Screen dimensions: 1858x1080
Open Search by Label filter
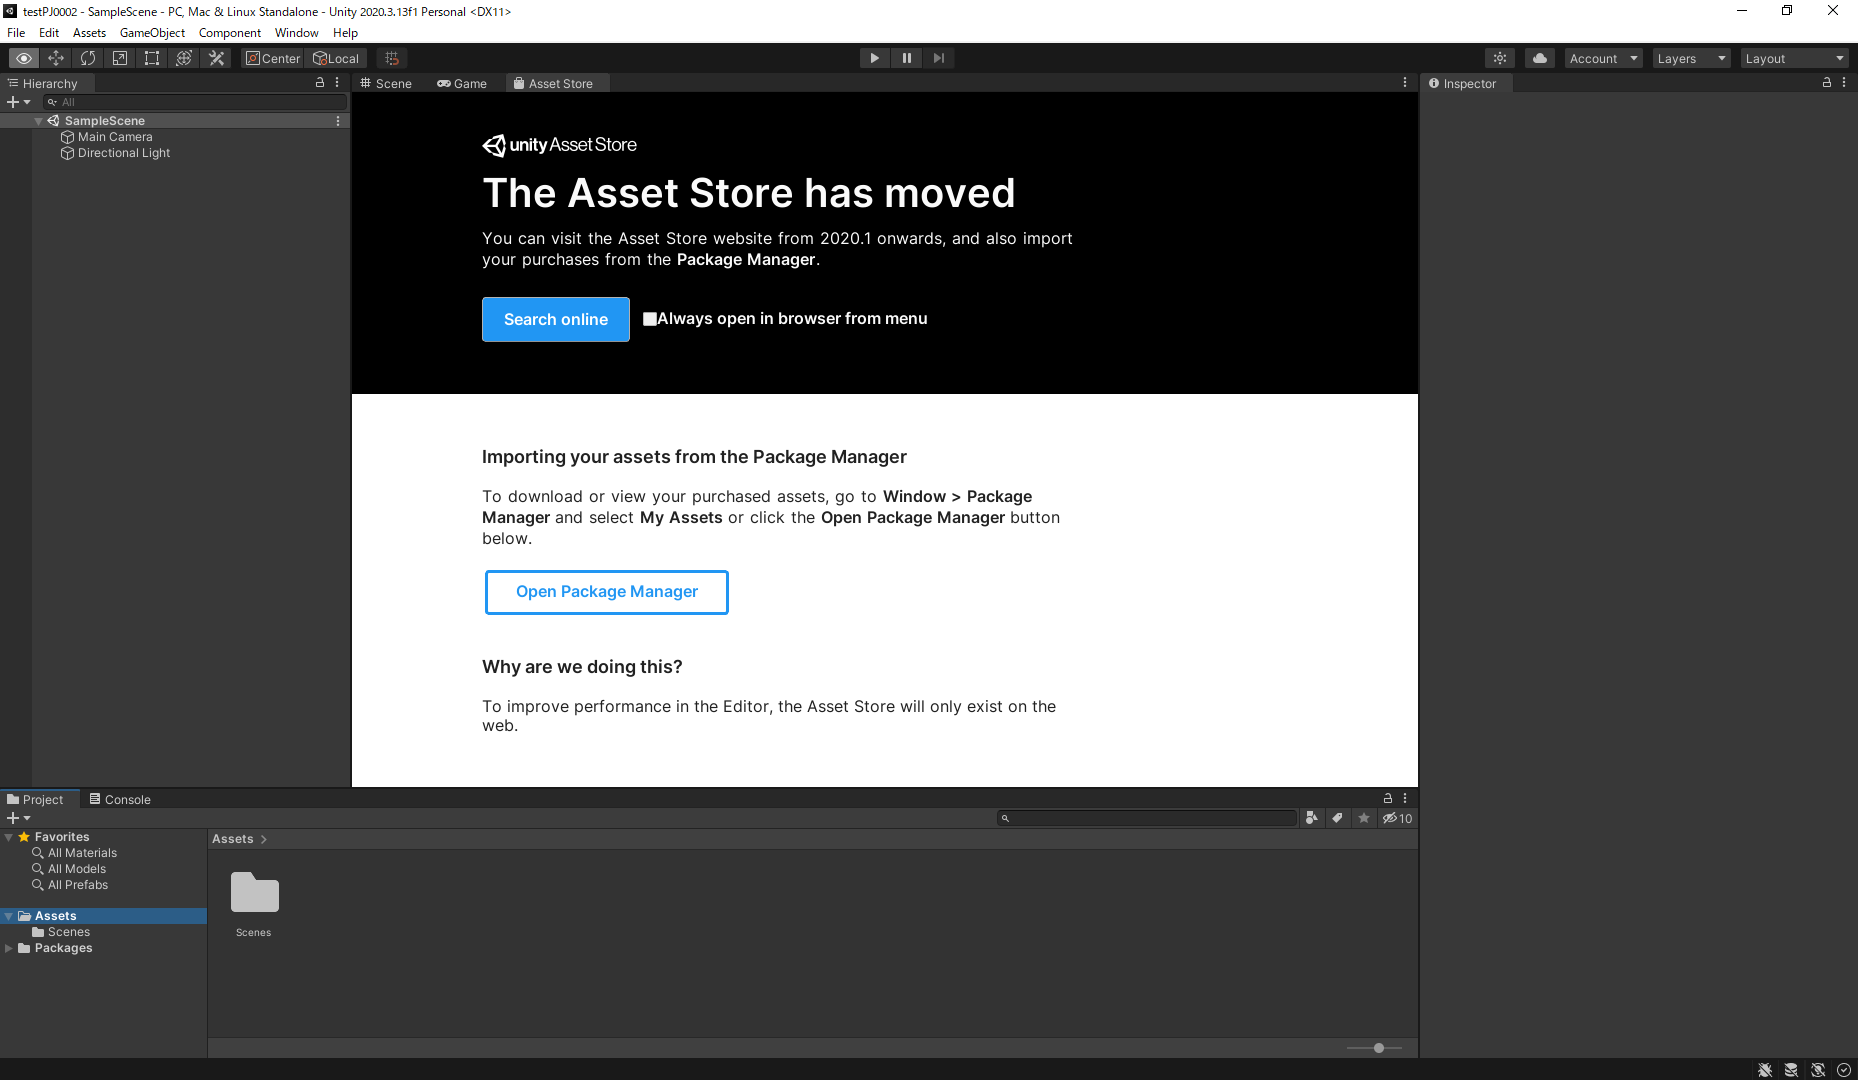1338,818
